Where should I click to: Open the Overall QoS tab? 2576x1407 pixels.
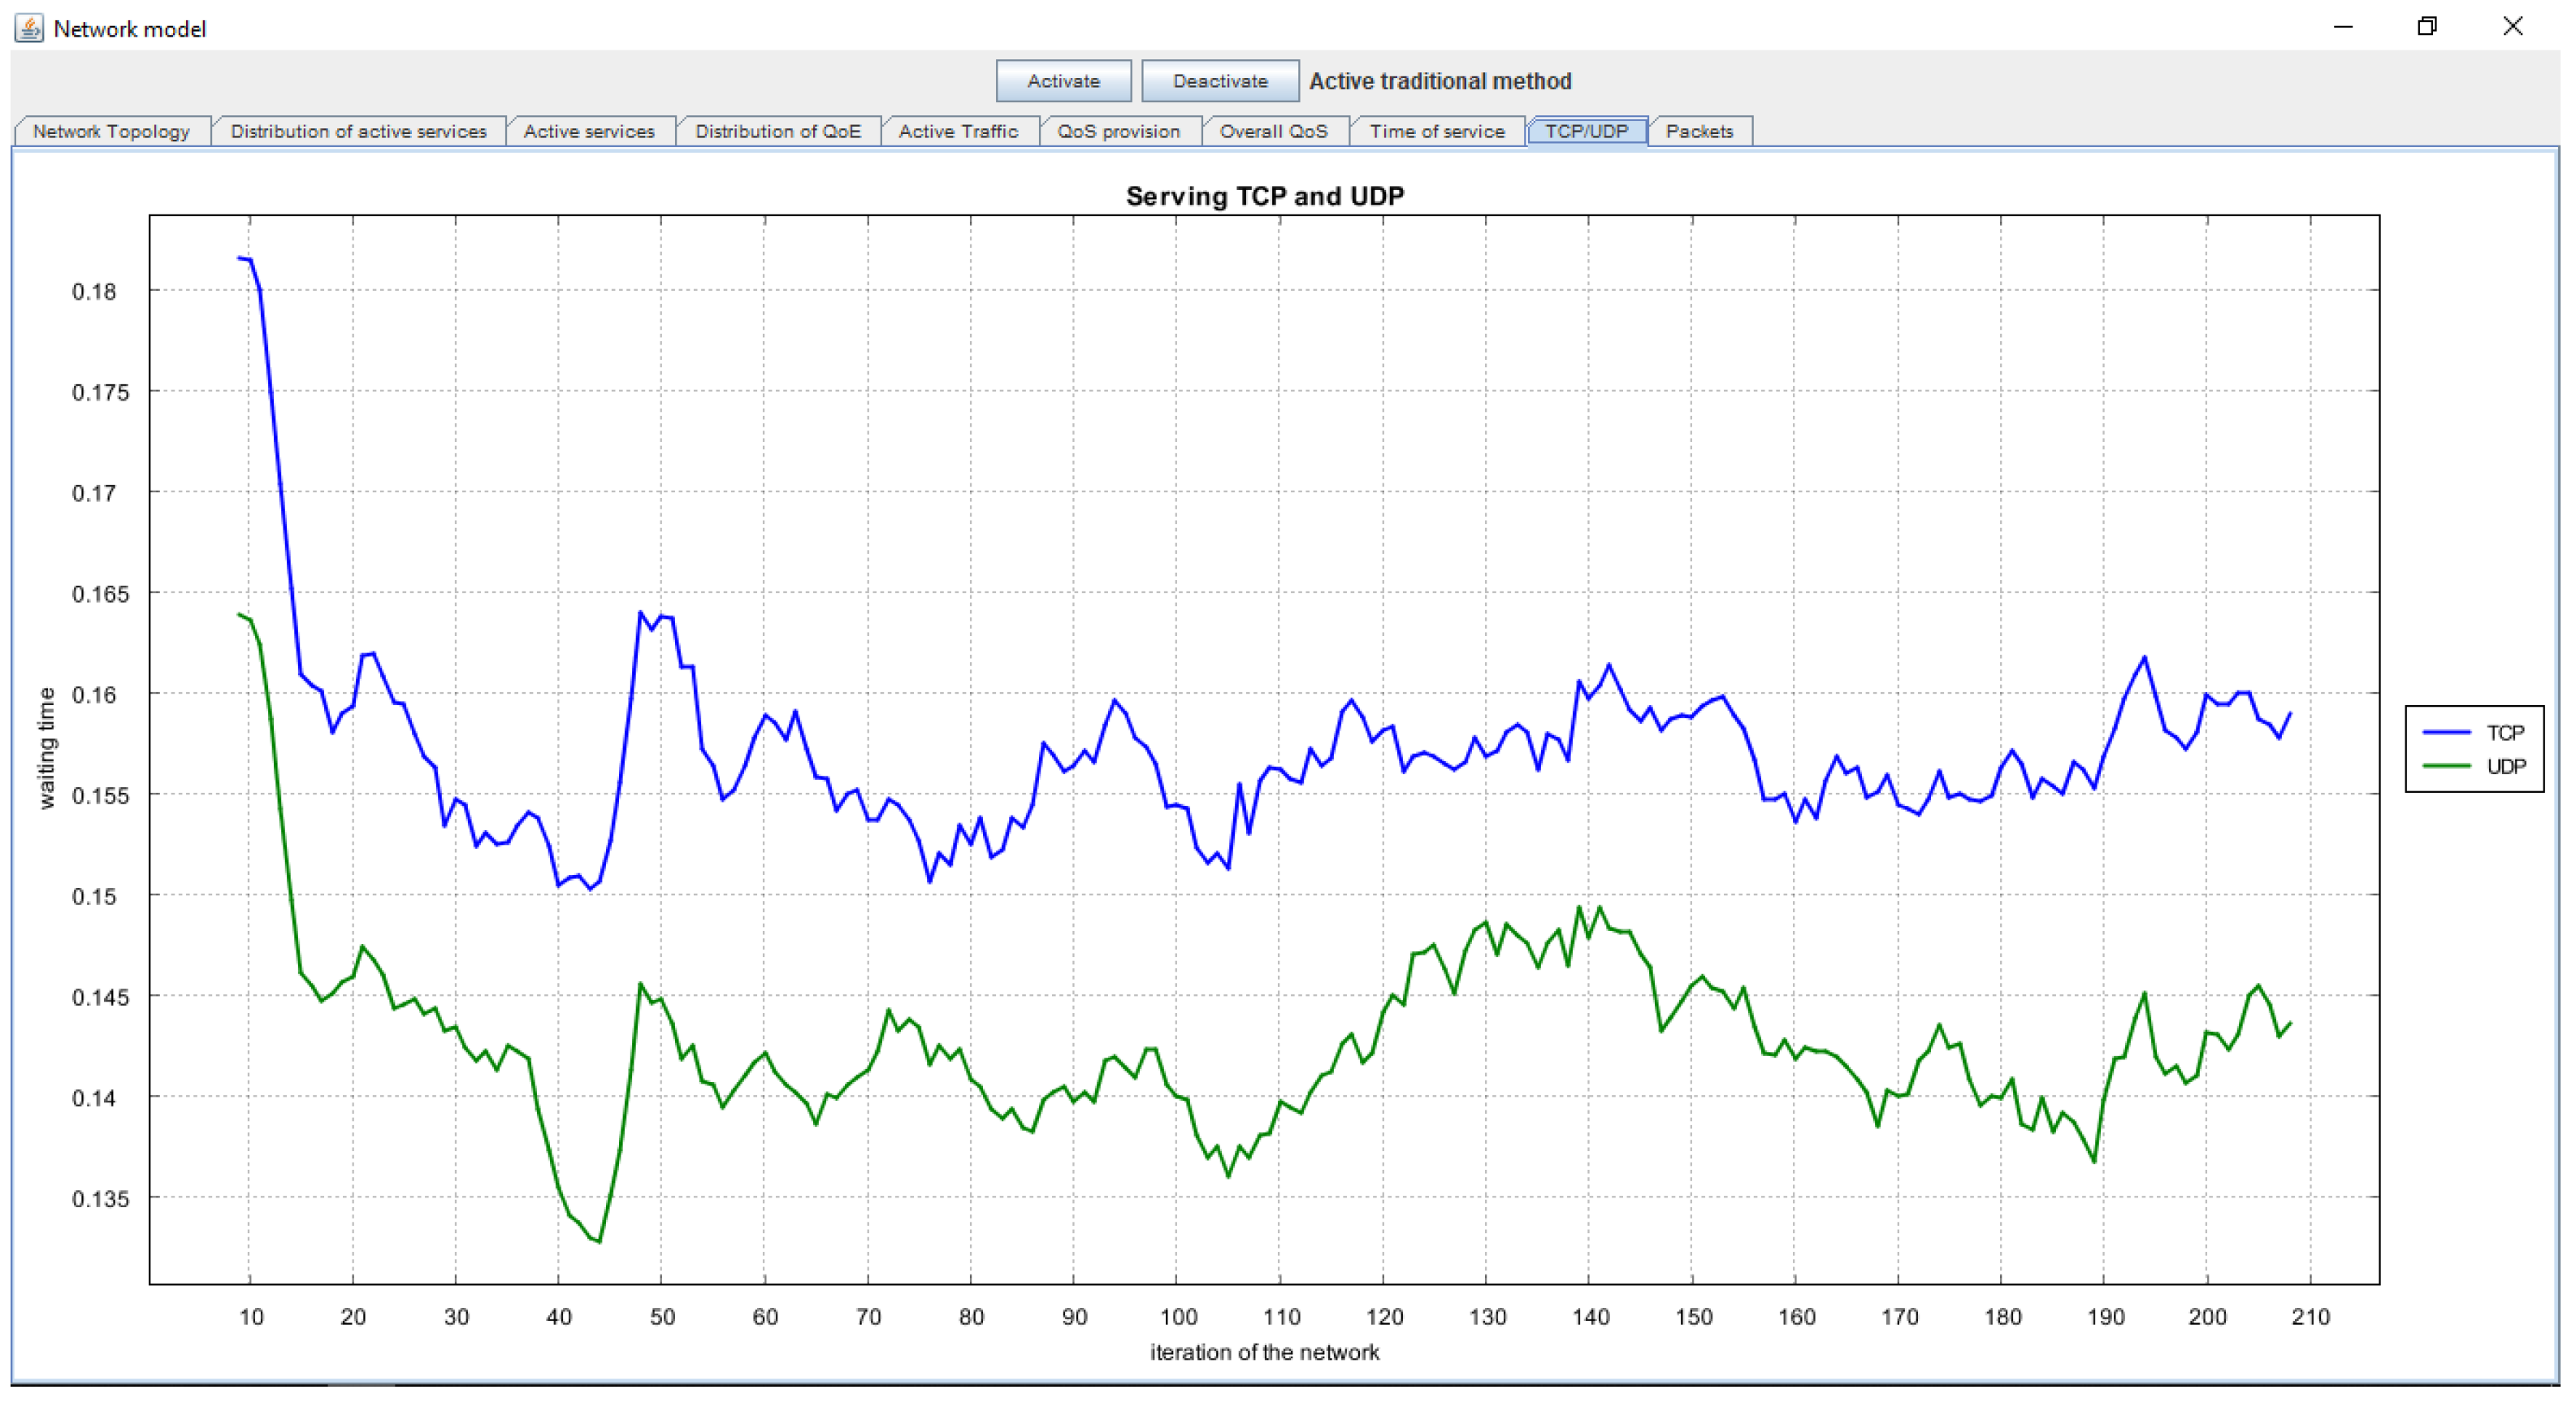[1273, 131]
